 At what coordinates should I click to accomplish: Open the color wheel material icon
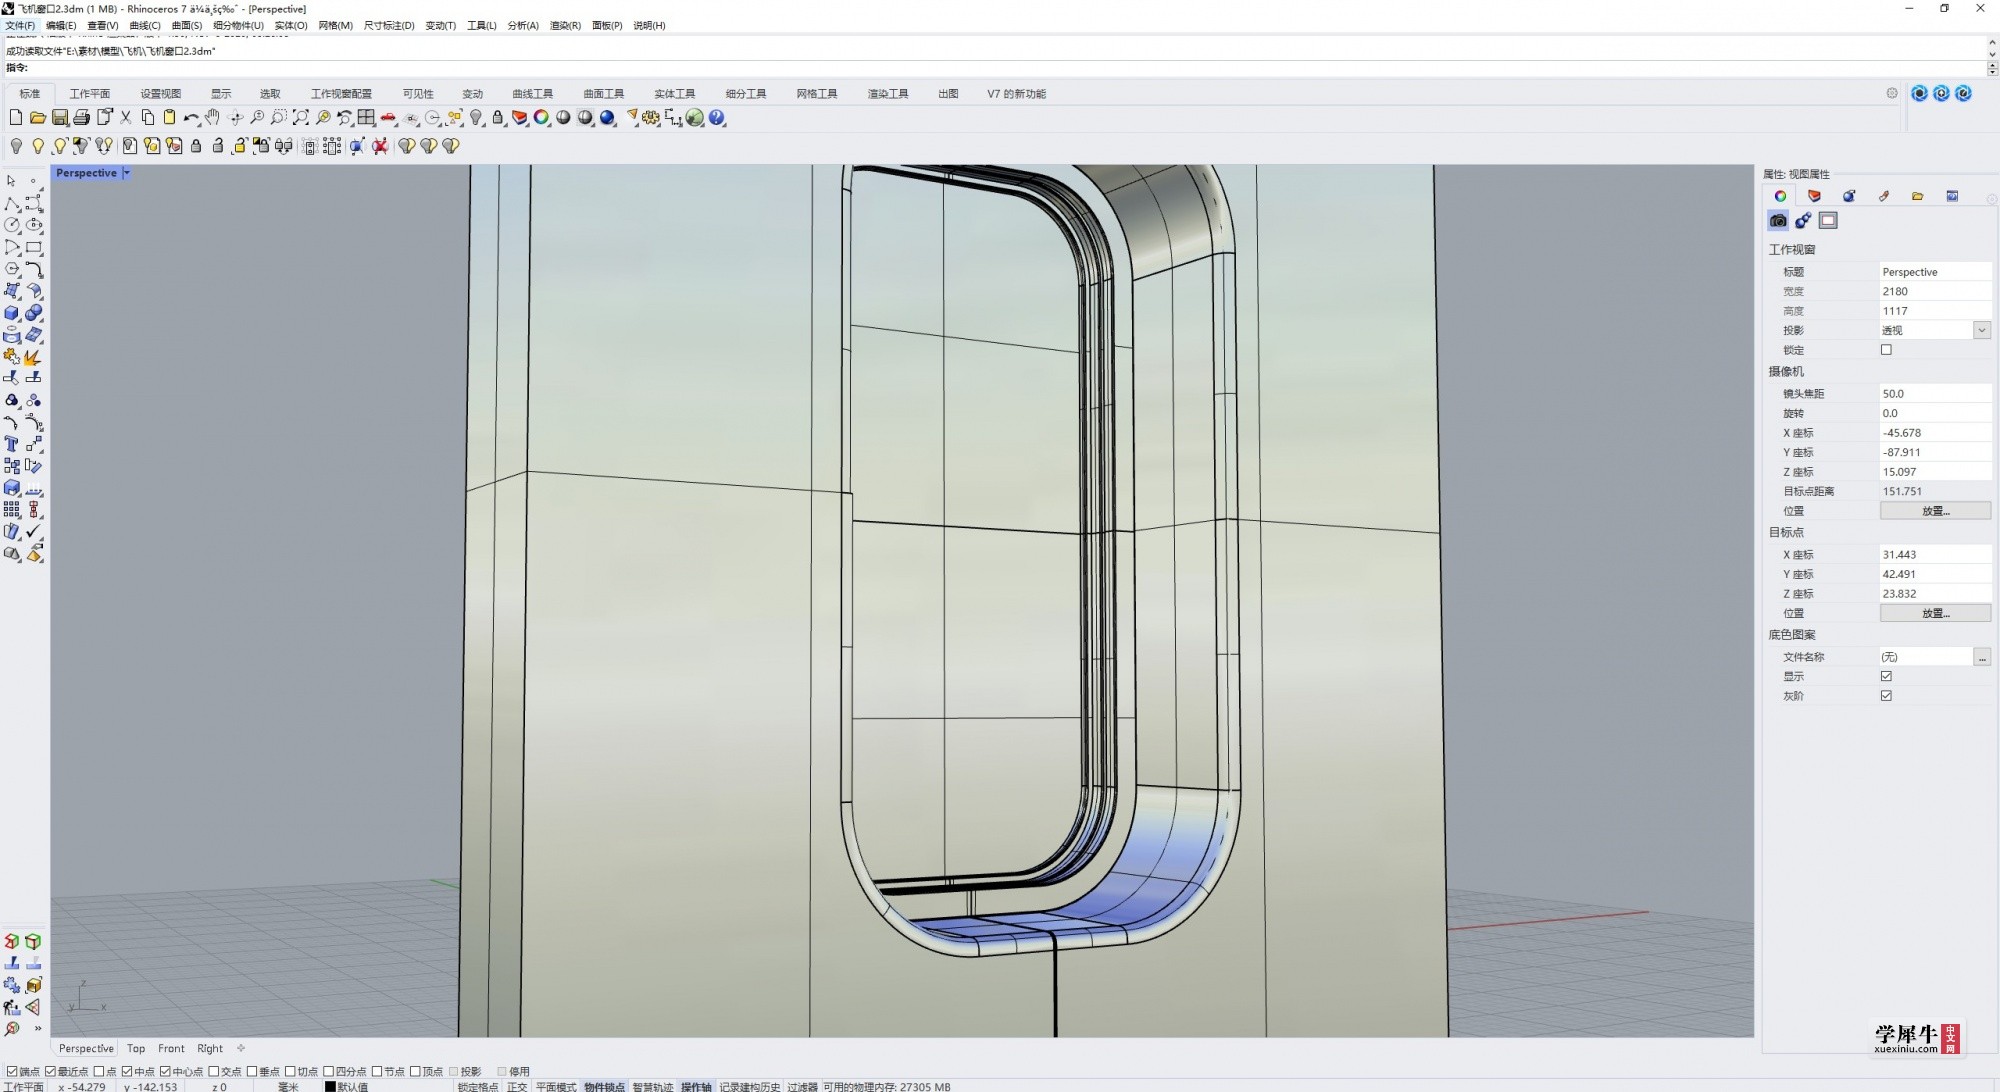(x=542, y=118)
